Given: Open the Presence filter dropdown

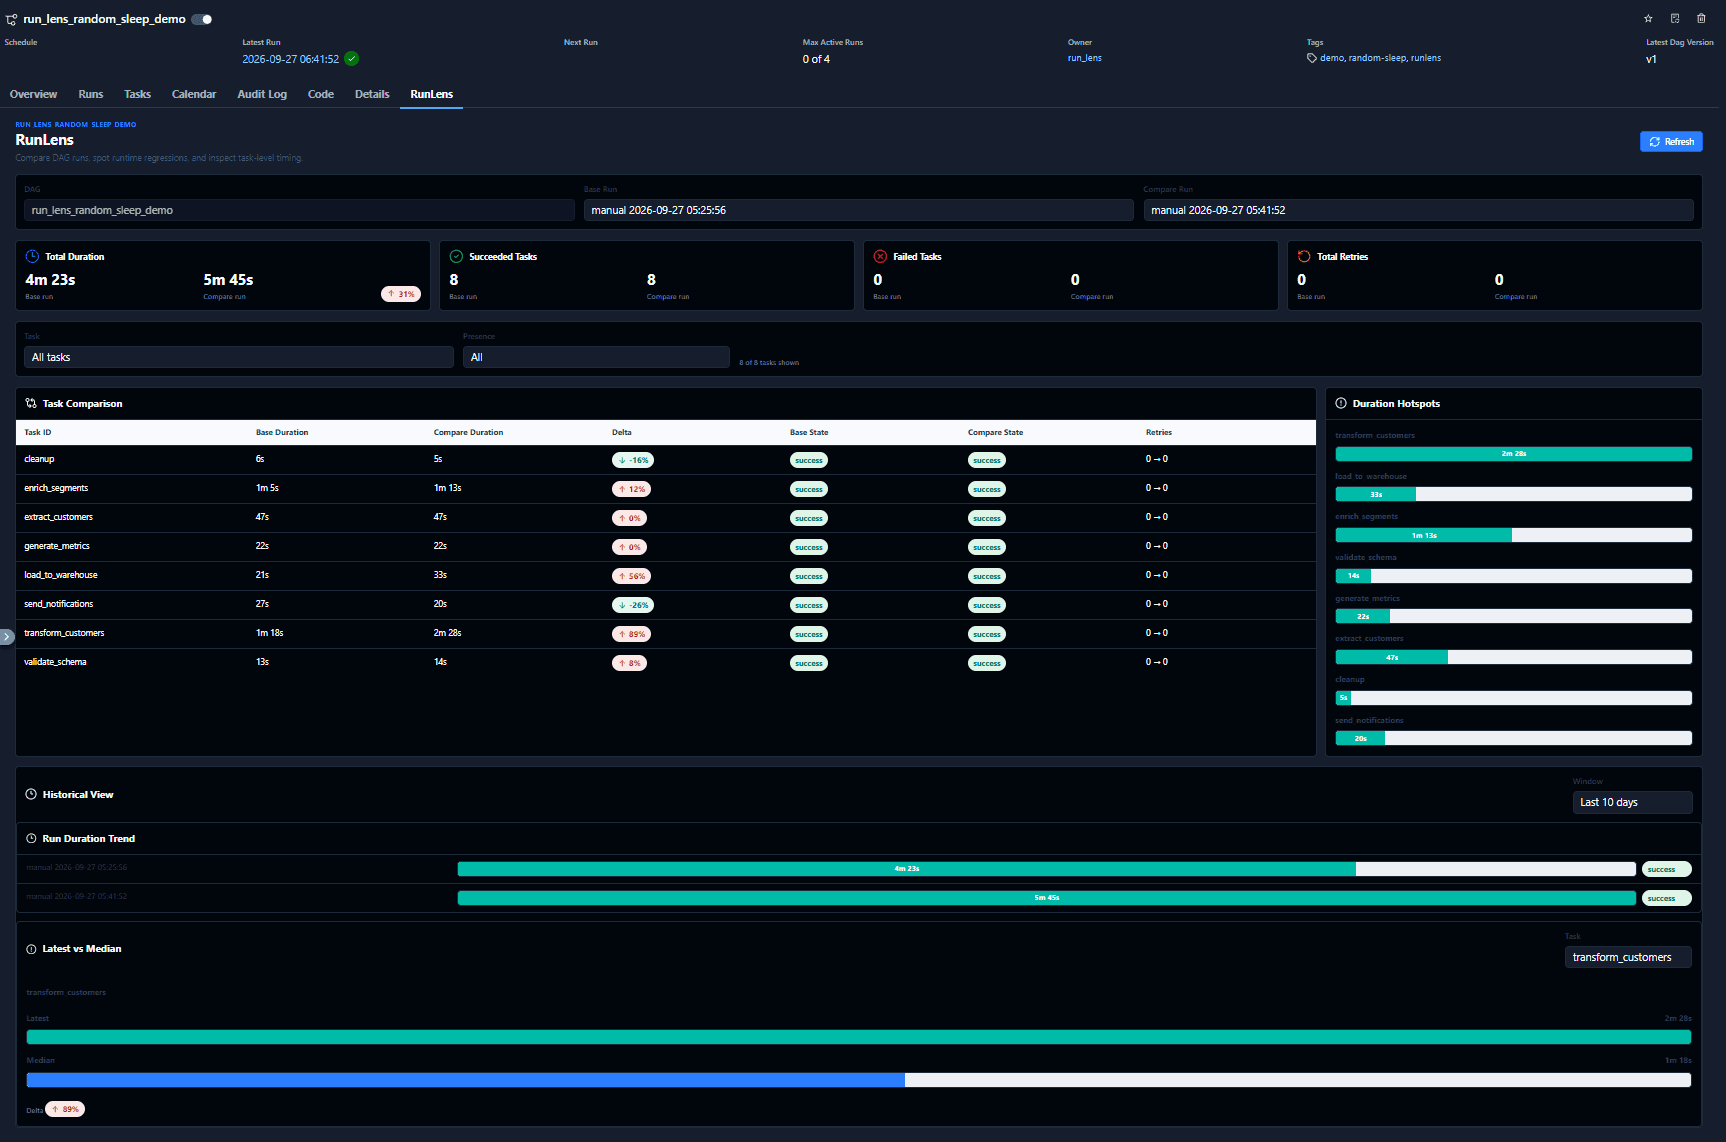Looking at the screenshot, I should click(596, 357).
